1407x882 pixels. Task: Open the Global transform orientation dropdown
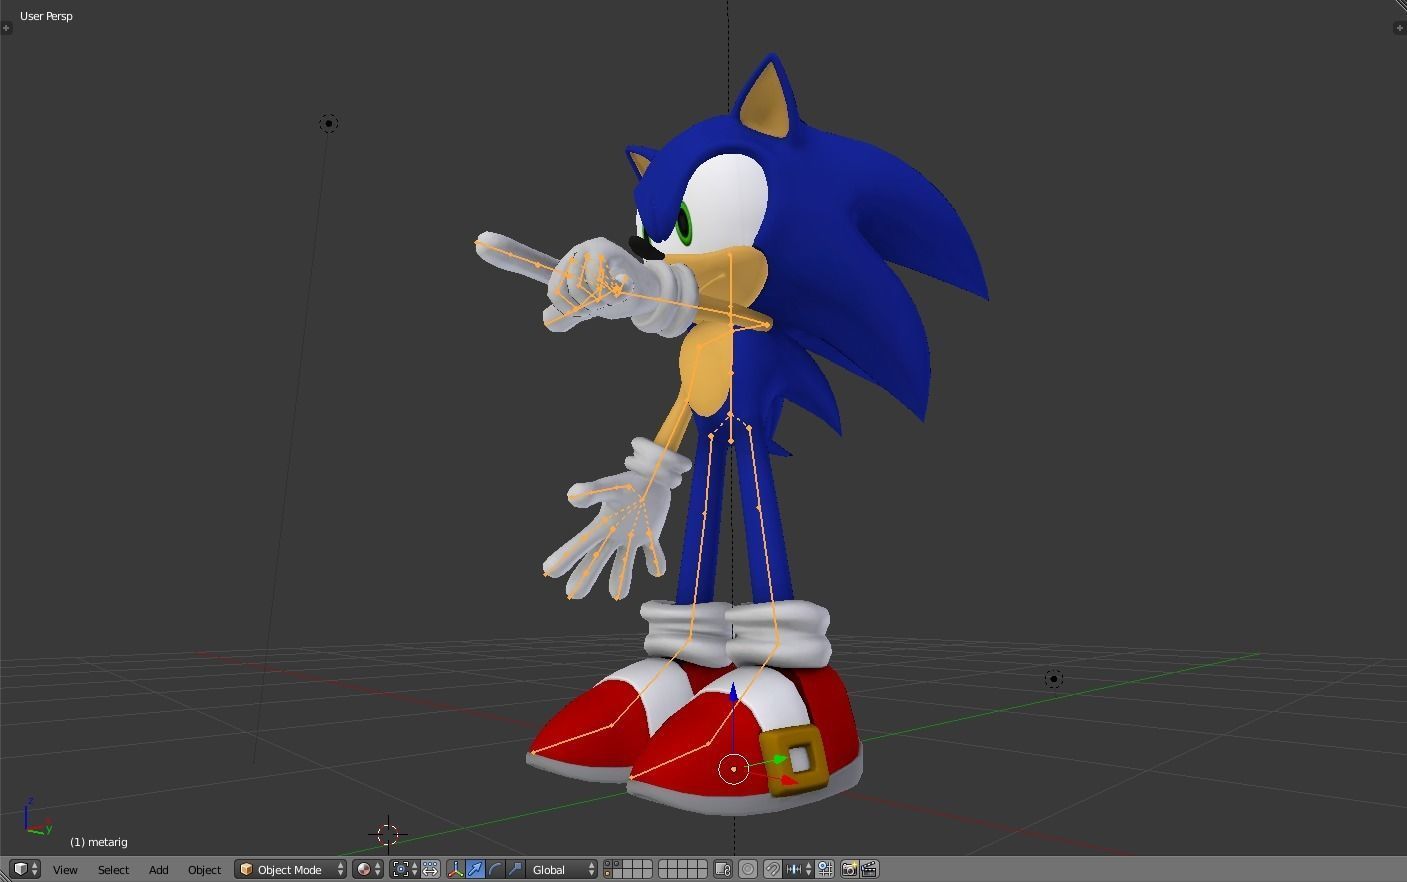tap(562, 869)
